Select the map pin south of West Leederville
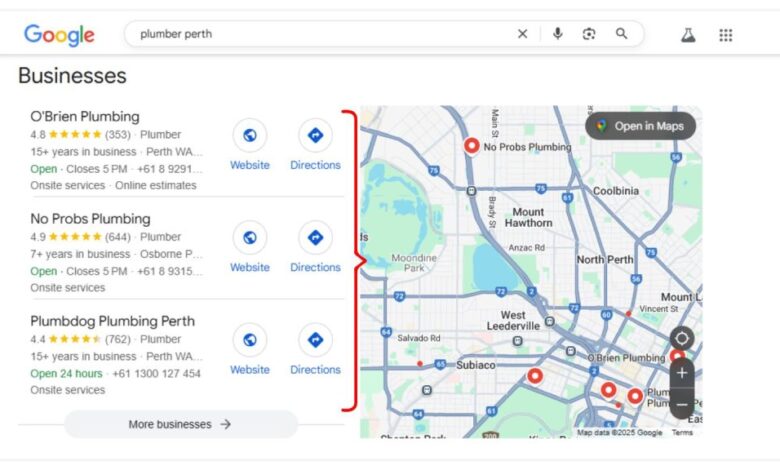780x470 pixels. (535, 376)
